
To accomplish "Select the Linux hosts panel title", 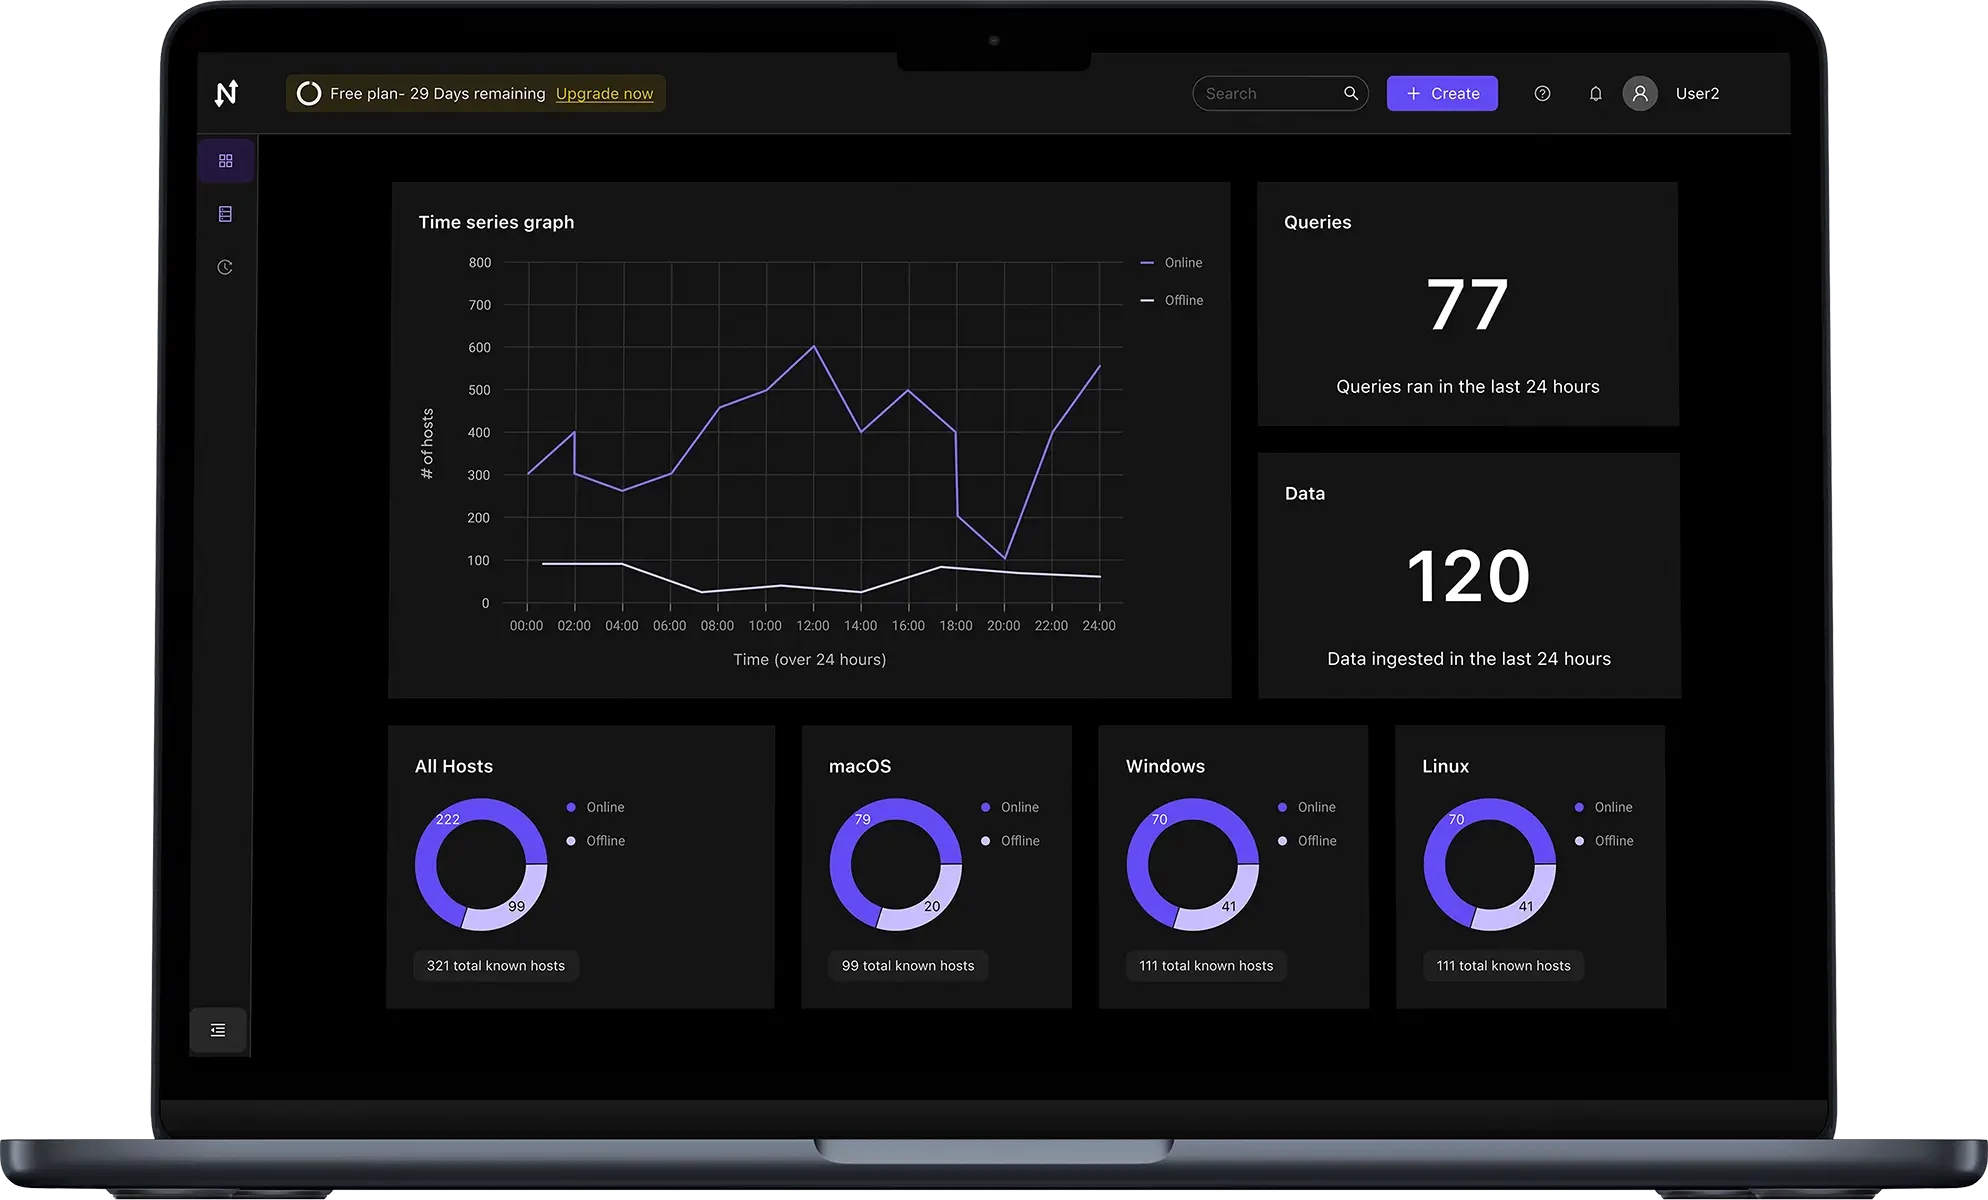I will pyautogui.click(x=1444, y=766).
